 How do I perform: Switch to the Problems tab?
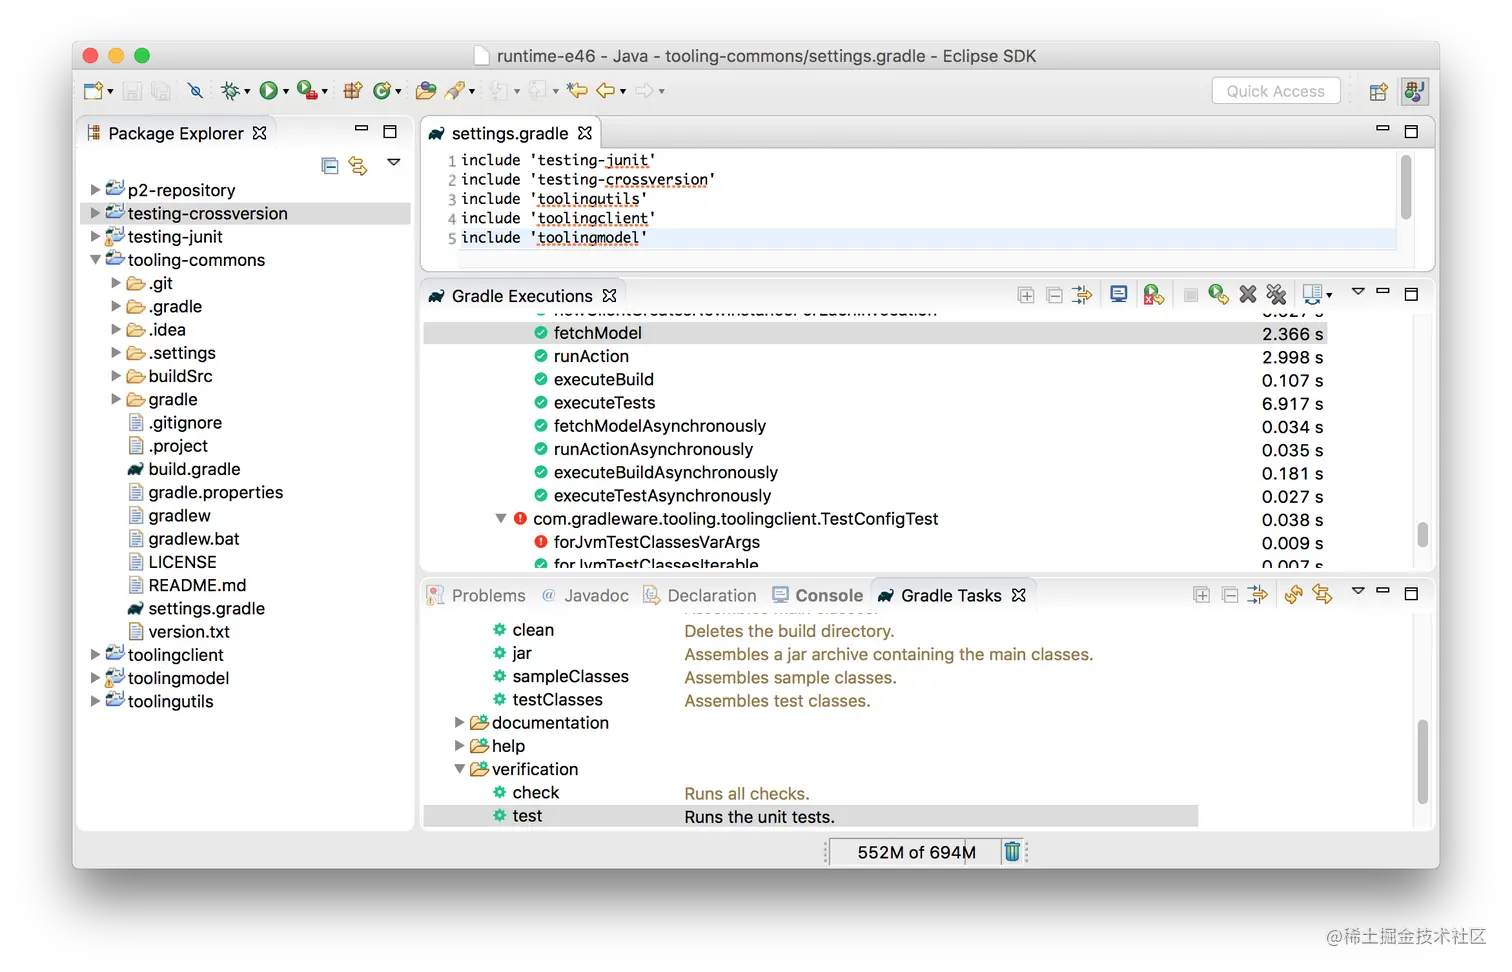point(477,595)
